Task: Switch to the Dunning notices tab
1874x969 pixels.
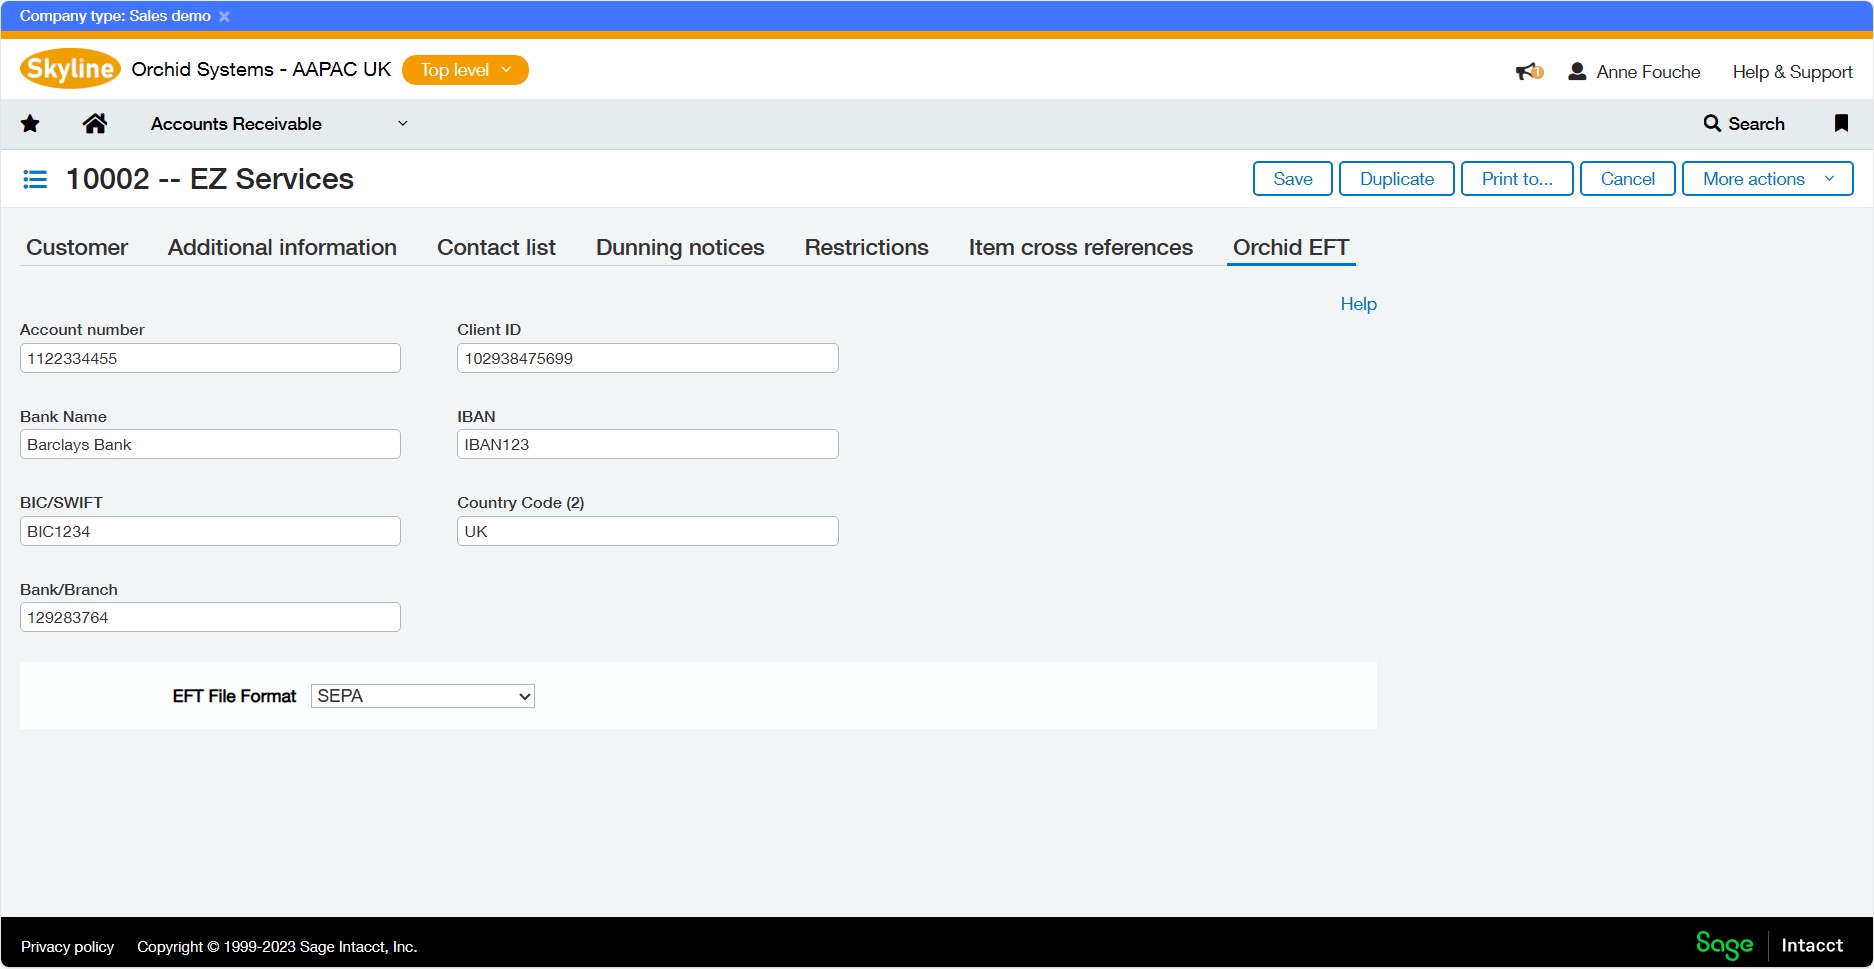Action: coord(680,248)
